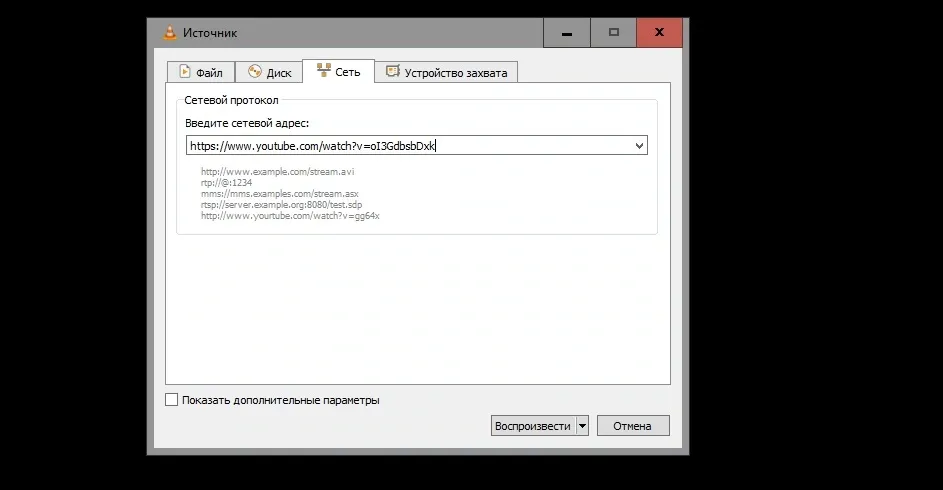Screen dimensions: 943x490
Task: Click the mms://mms.examples.com/stream.asx example
Action: coord(280,194)
